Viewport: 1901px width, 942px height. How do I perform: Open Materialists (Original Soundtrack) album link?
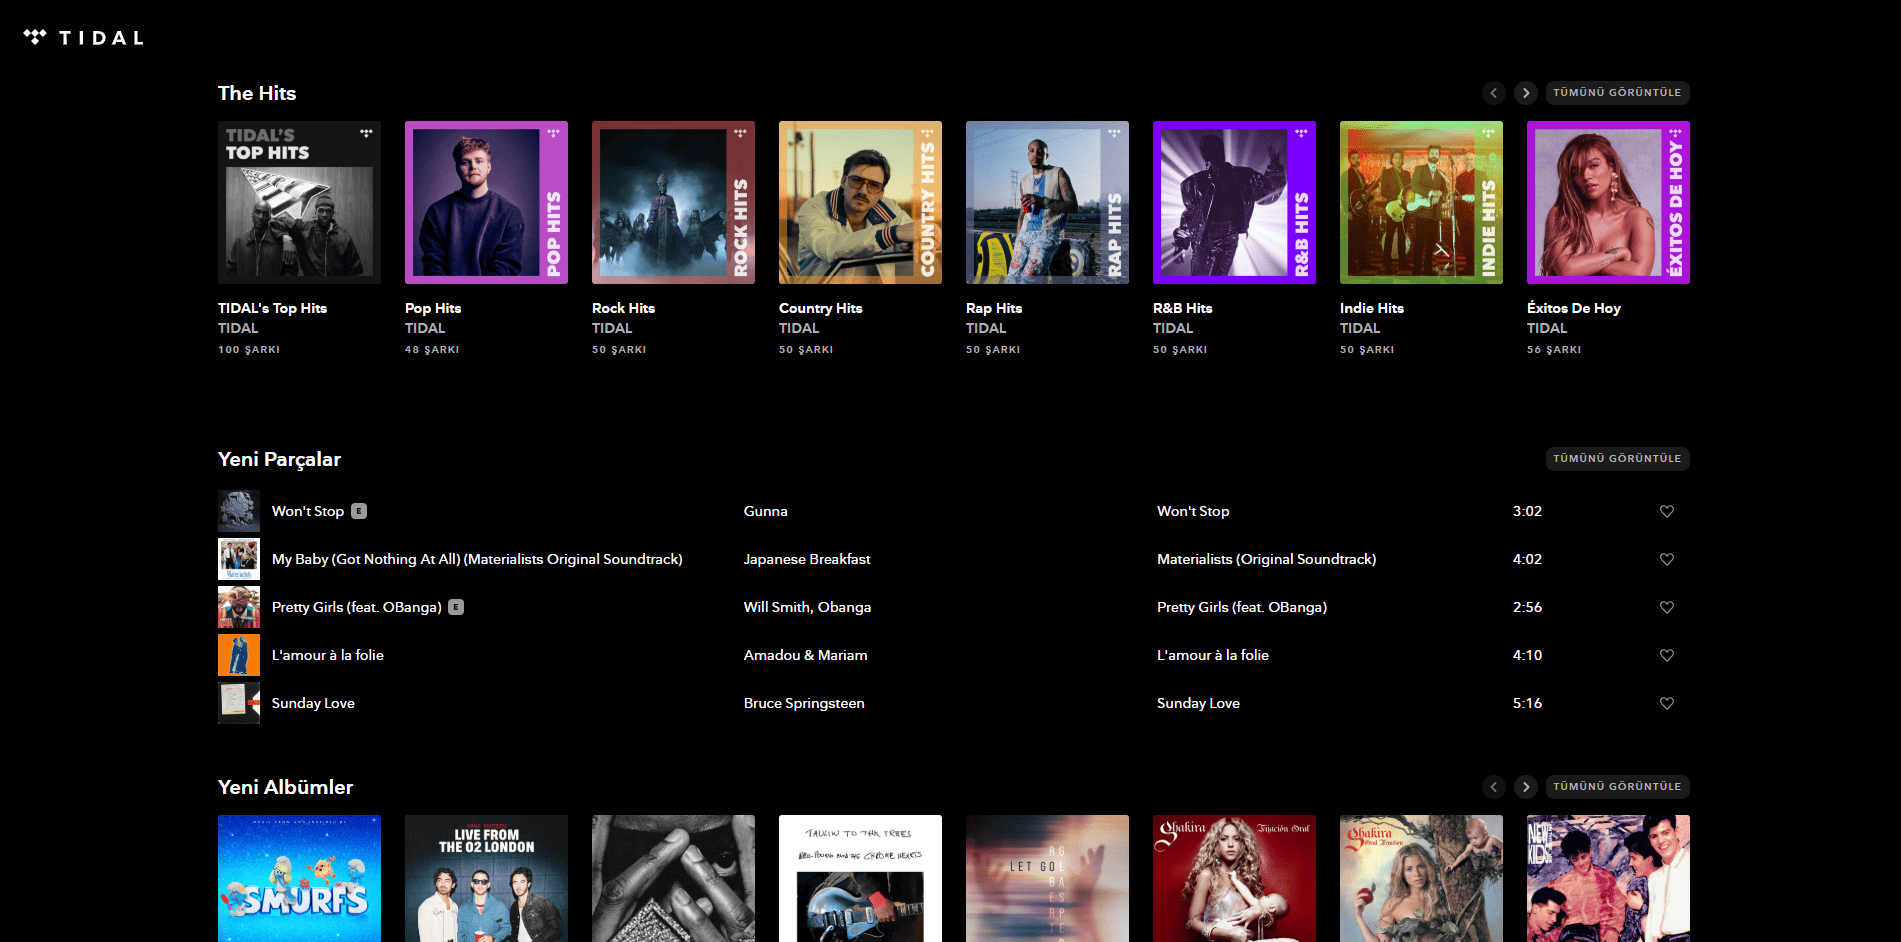[x=1267, y=559]
